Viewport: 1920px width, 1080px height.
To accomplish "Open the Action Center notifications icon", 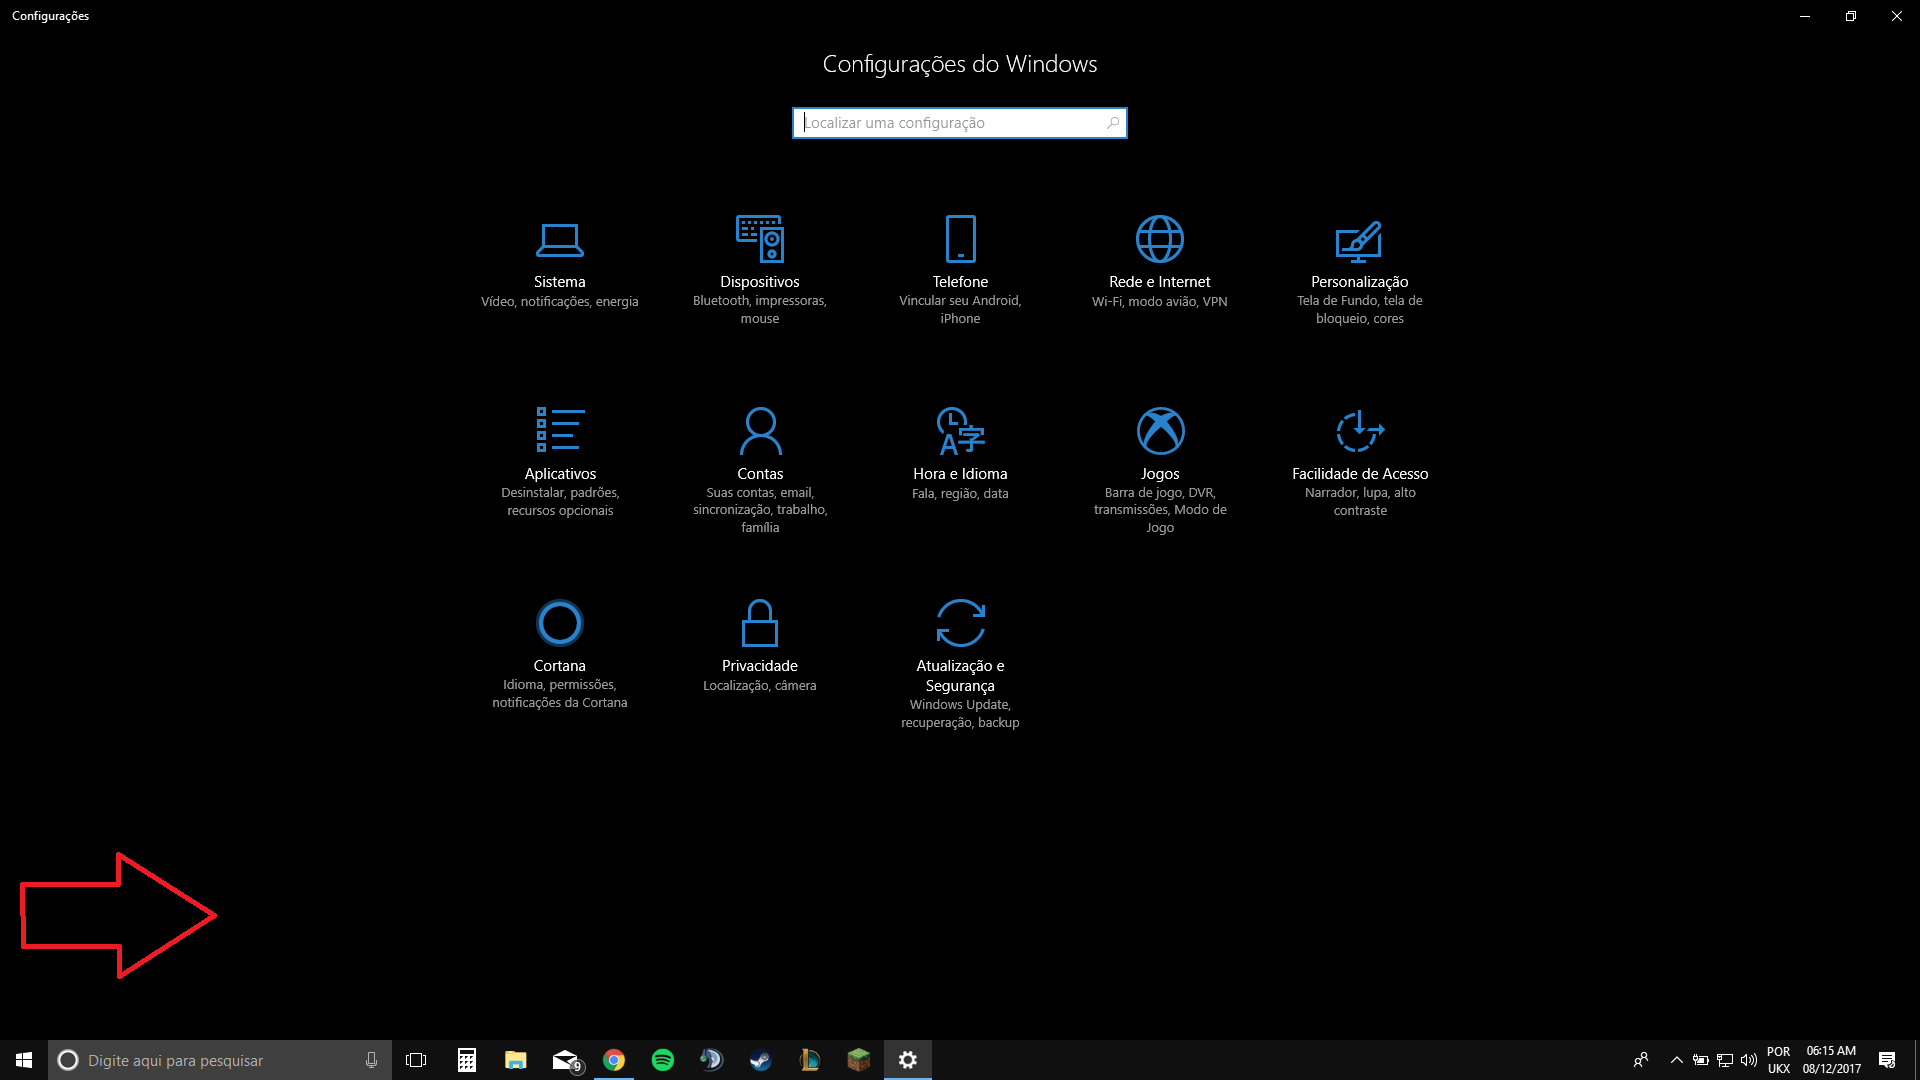I will point(1887,1060).
